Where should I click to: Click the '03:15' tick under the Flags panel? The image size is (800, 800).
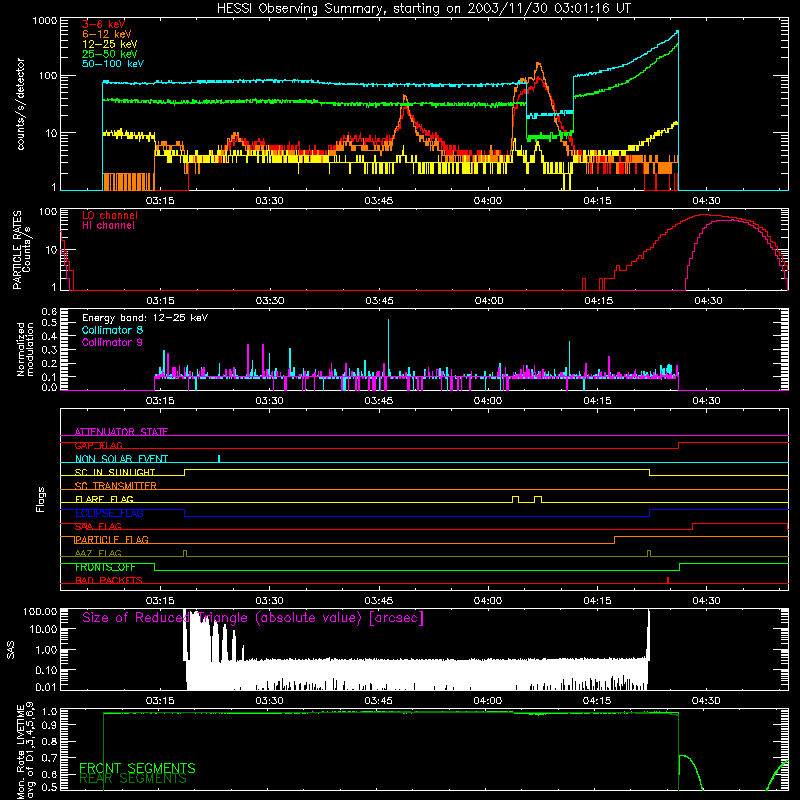point(160,601)
